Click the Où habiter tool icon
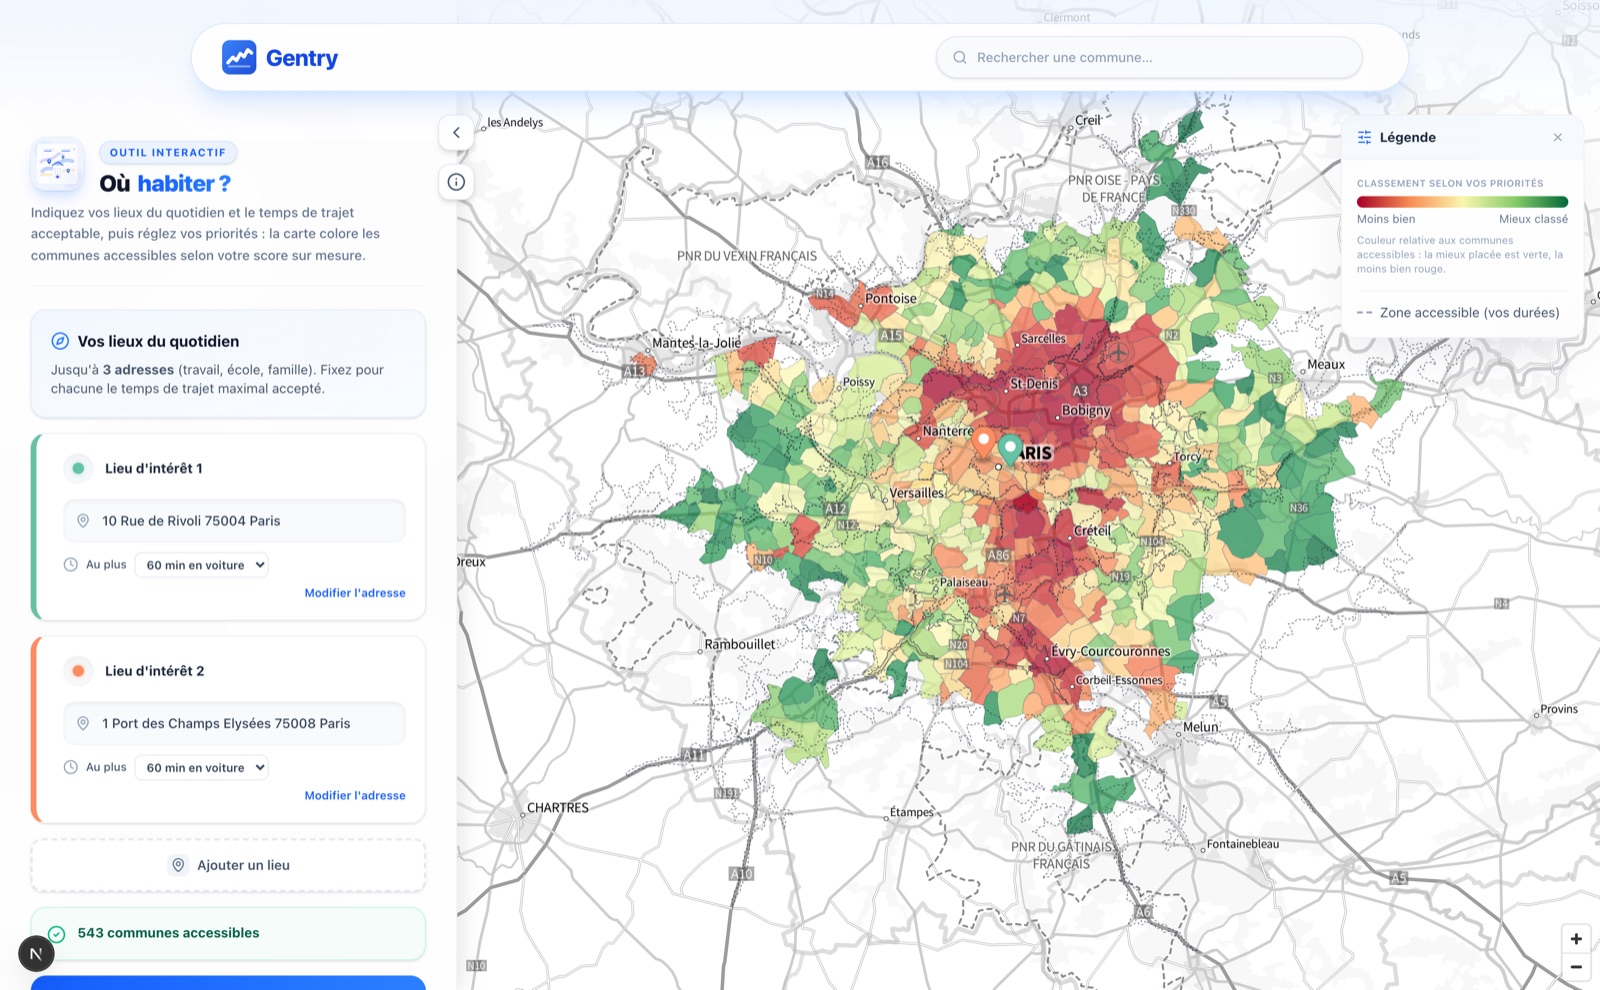This screenshot has height=990, width=1600. point(57,164)
